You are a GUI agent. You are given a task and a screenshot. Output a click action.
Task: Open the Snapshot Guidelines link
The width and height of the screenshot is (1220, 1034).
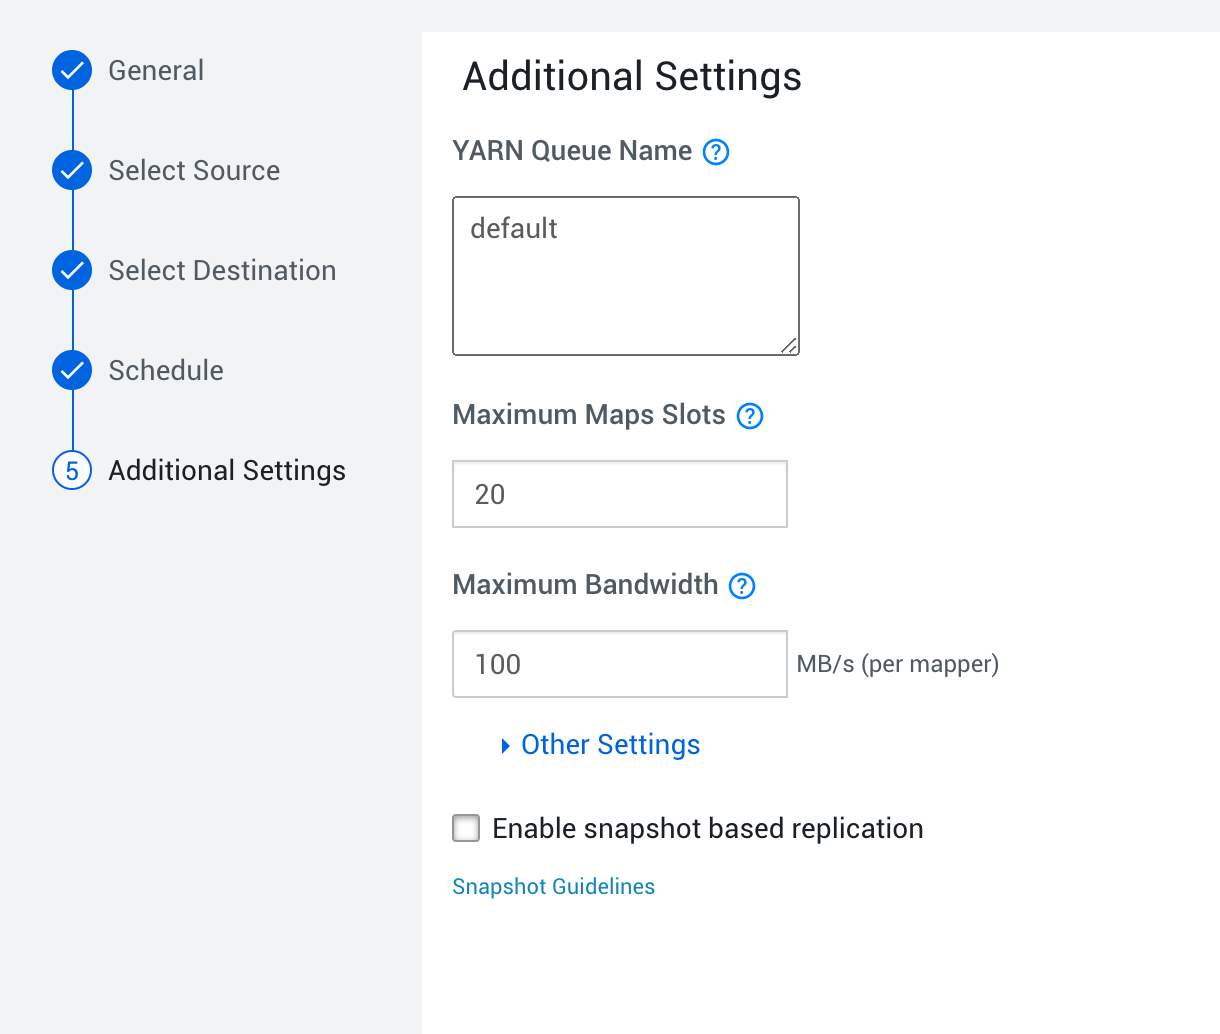coord(553,886)
